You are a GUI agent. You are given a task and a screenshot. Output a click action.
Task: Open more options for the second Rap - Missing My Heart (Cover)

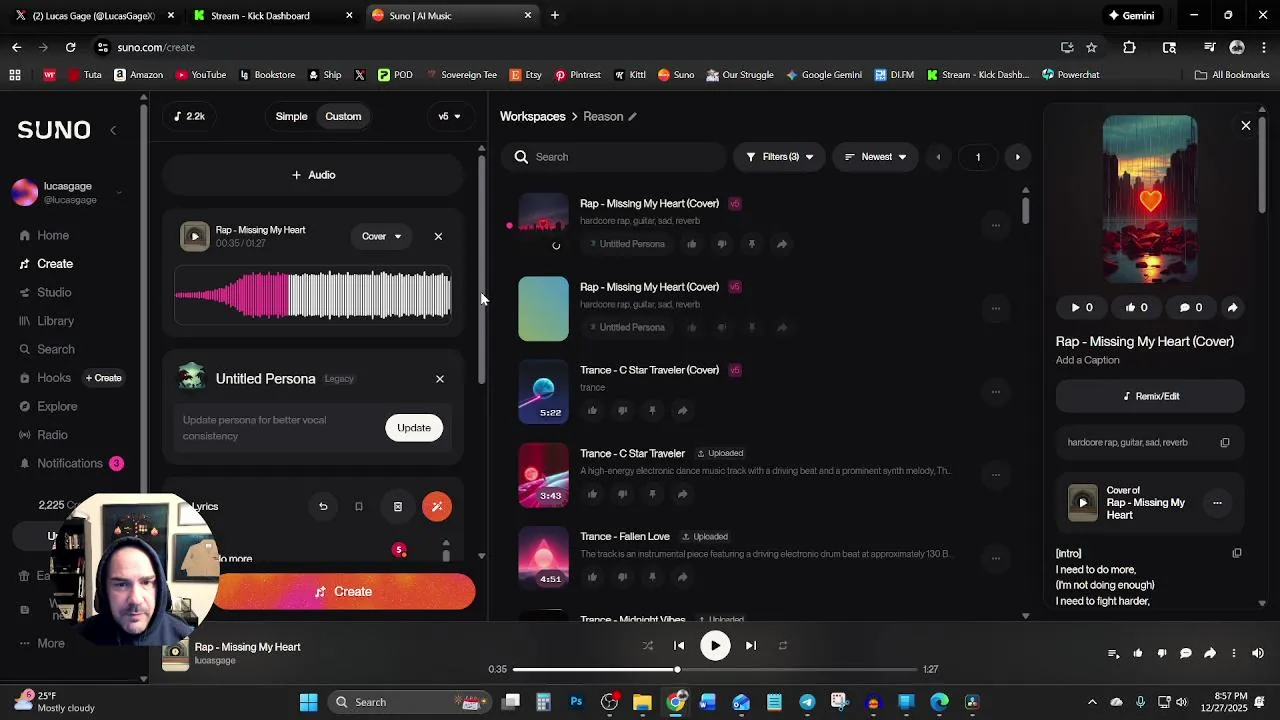click(x=995, y=309)
